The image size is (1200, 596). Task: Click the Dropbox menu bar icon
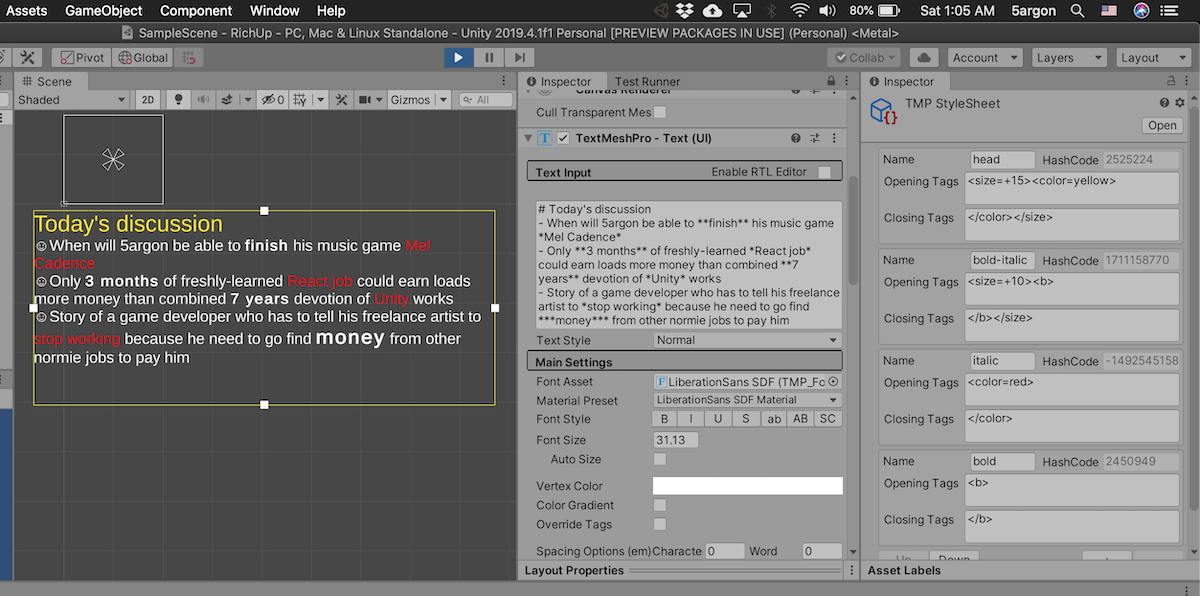685,11
